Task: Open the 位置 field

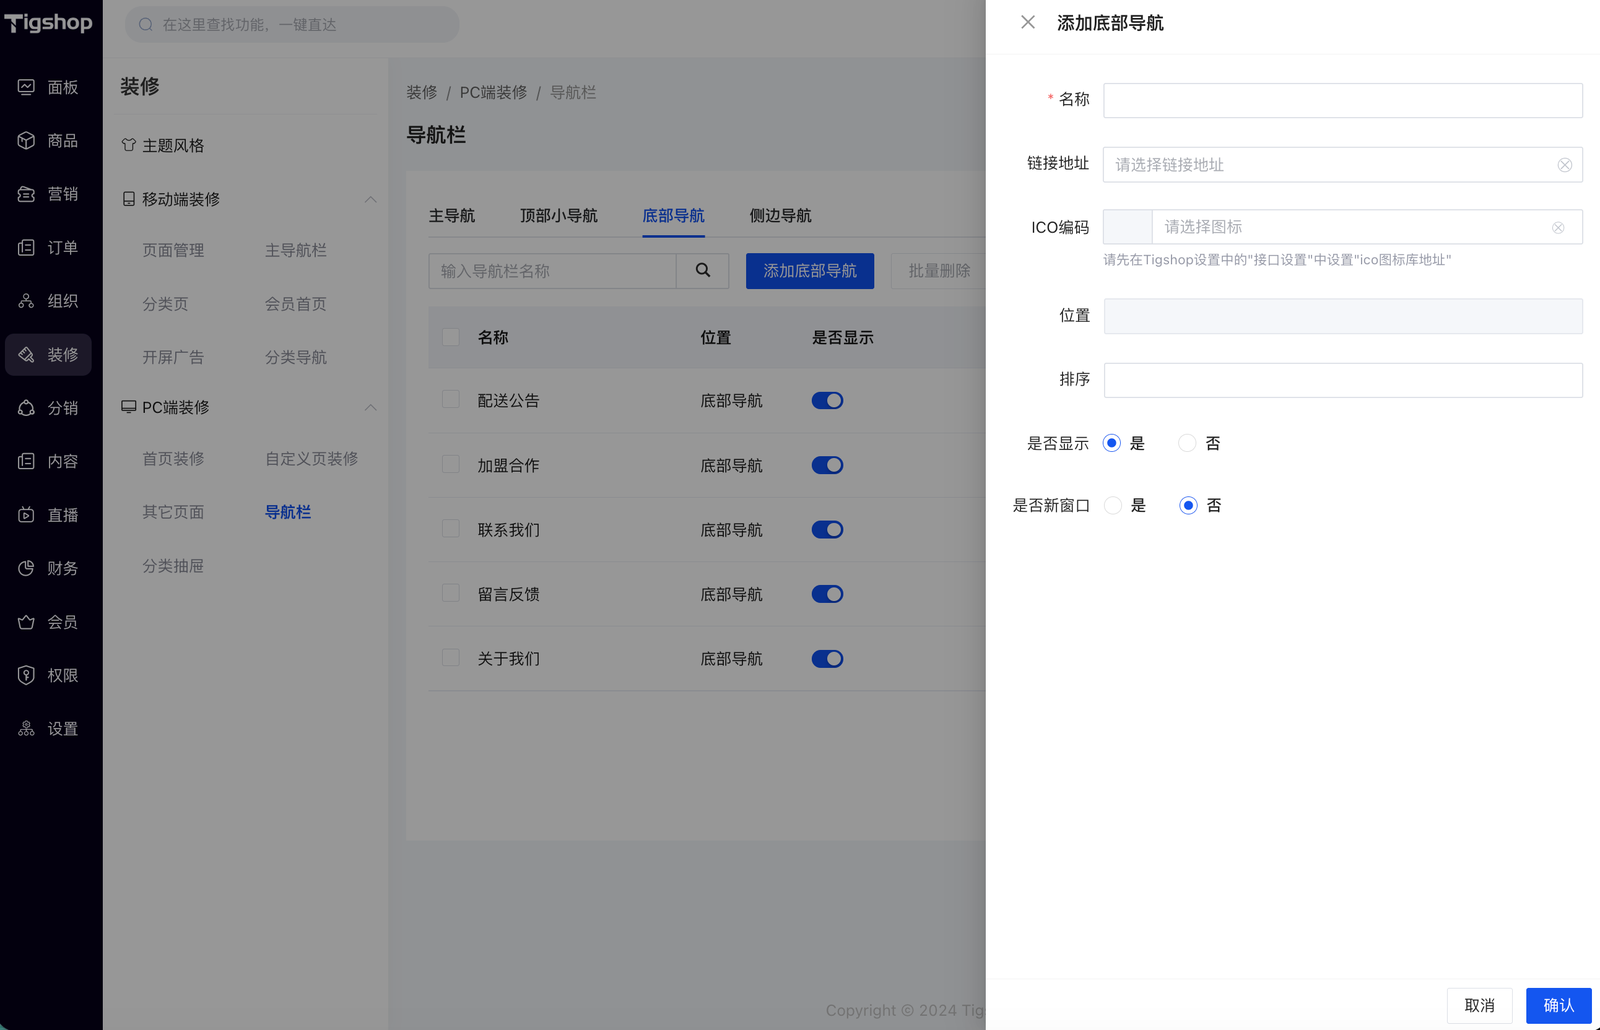Action: coord(1343,316)
